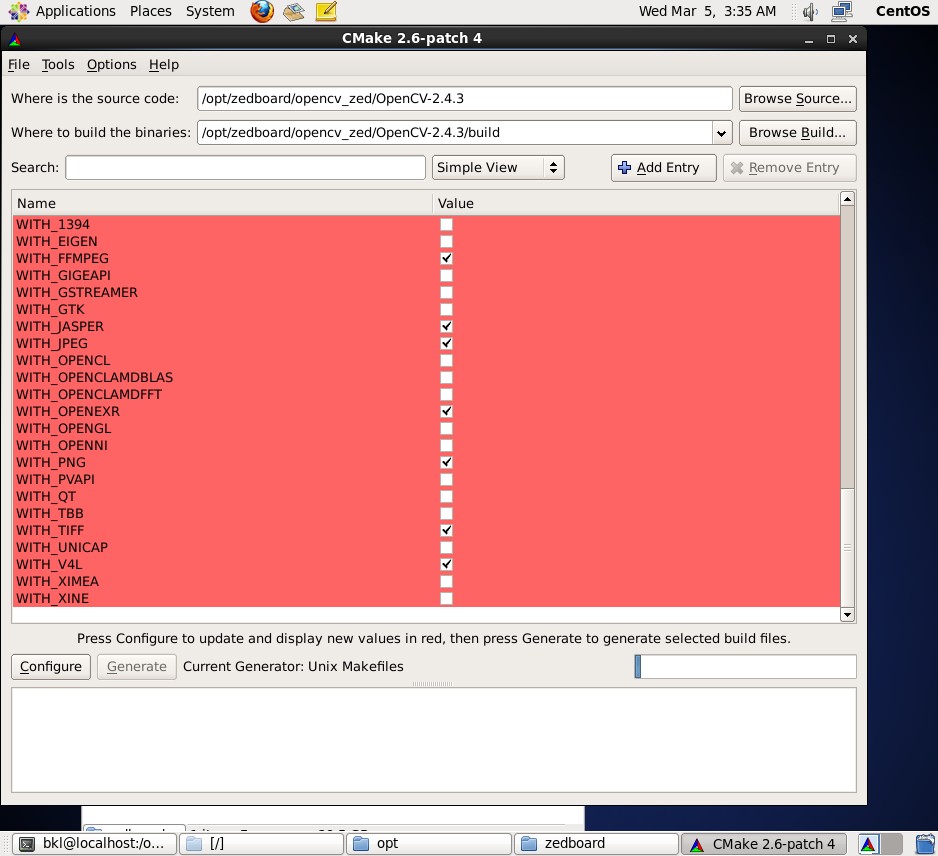Viewport: 938px width, 856px height.
Task: Open the Help menu
Action: [164, 65]
